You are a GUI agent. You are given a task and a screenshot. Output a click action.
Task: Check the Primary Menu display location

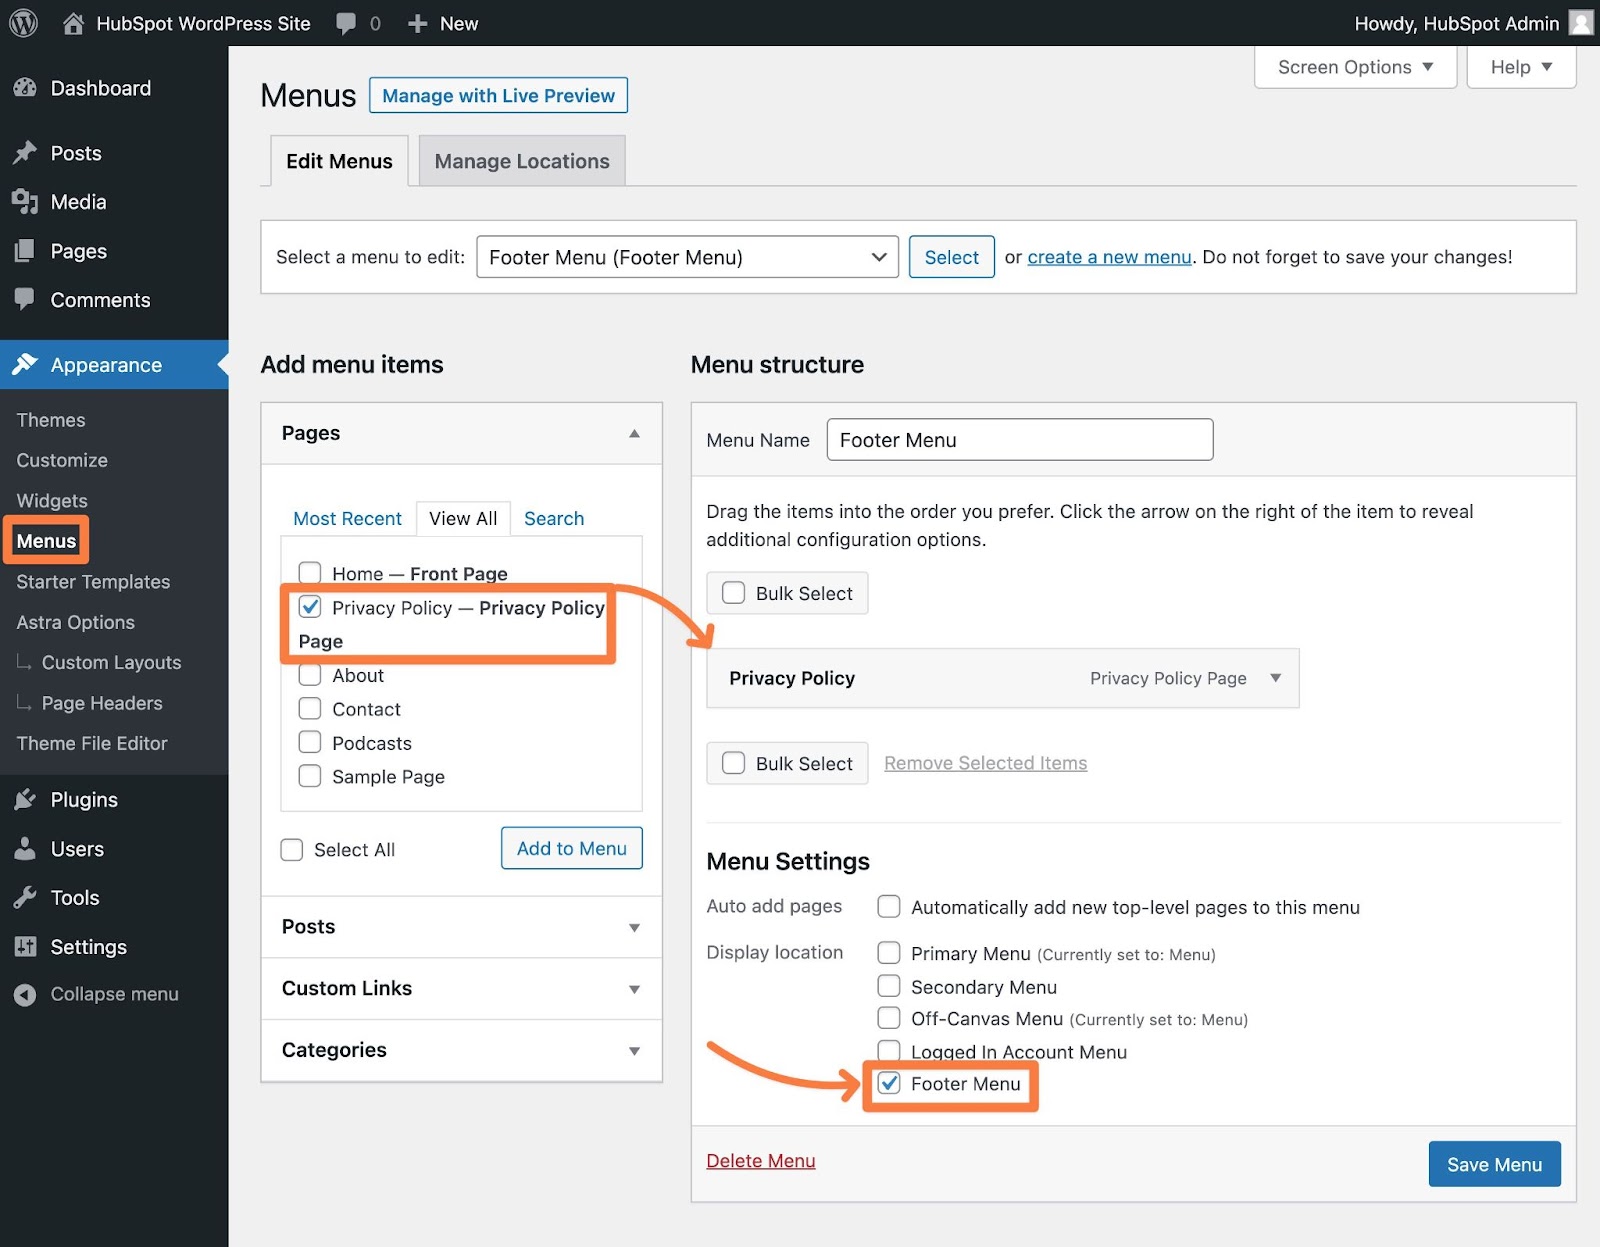tap(888, 953)
